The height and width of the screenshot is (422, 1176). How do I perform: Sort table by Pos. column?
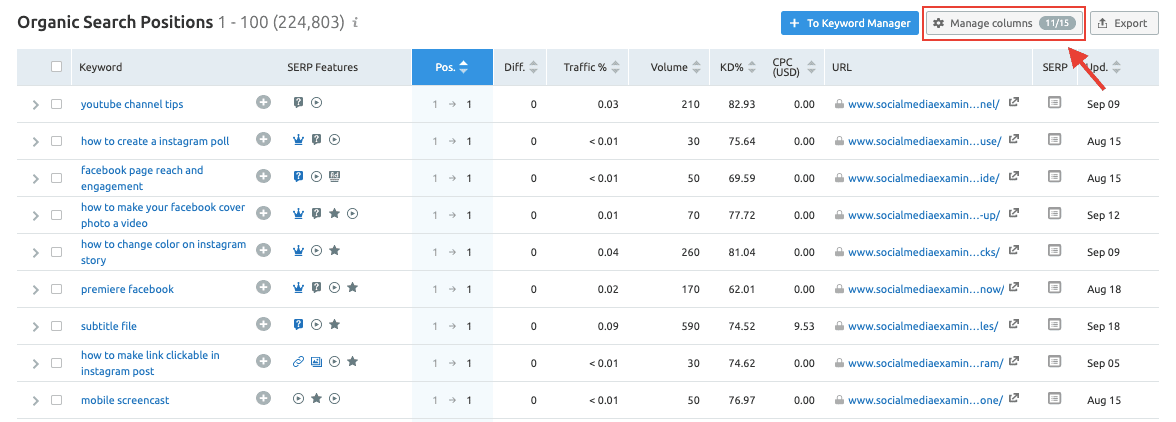point(451,67)
